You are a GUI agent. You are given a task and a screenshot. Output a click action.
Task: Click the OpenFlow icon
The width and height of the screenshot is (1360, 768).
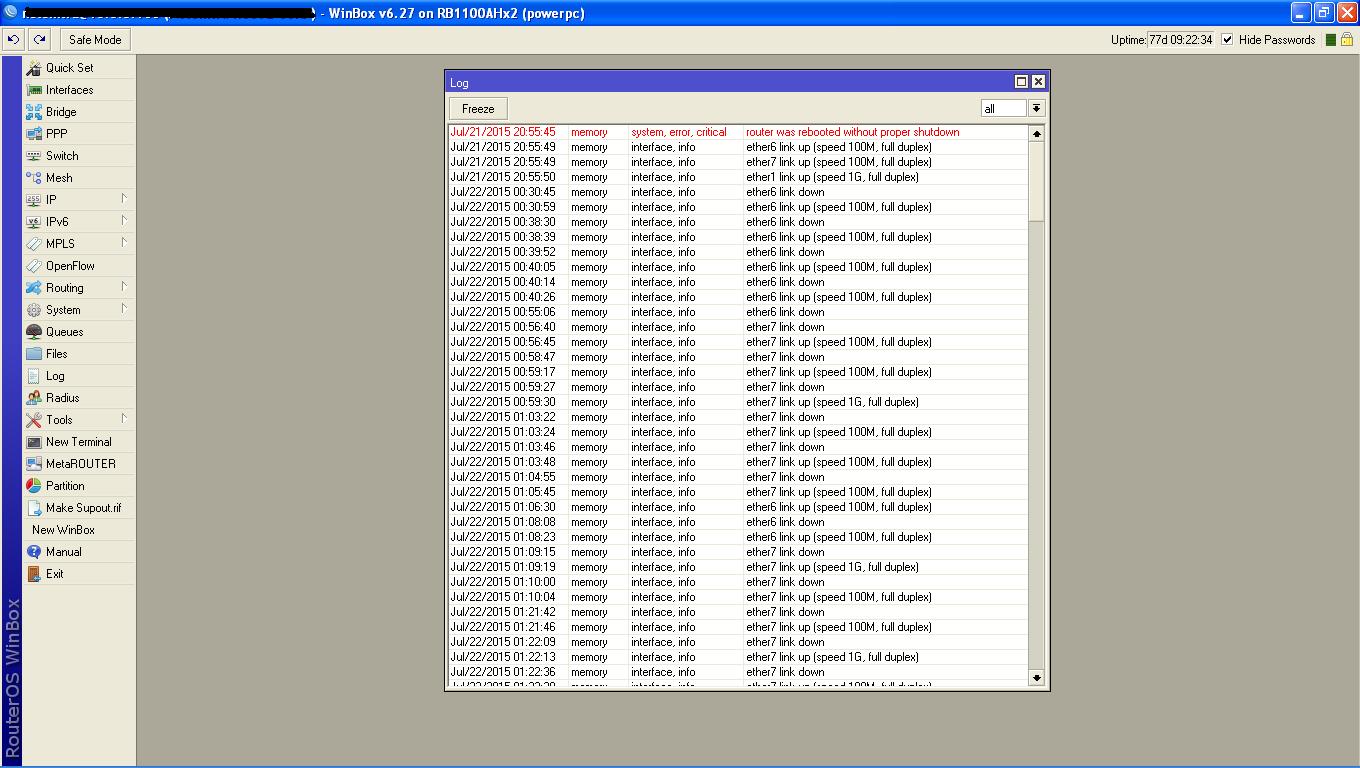(34, 266)
